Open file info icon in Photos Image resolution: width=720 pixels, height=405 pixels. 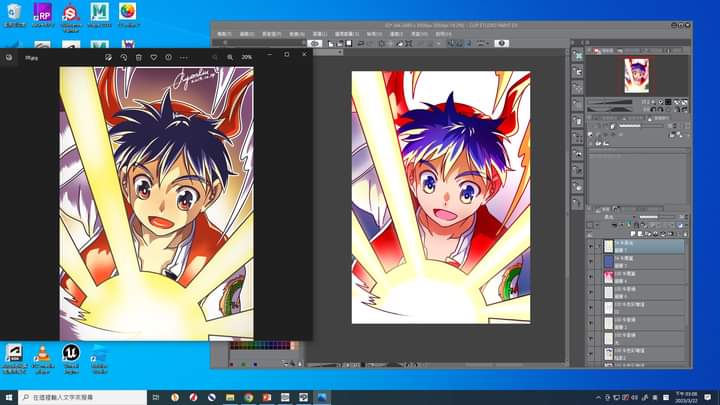point(169,57)
